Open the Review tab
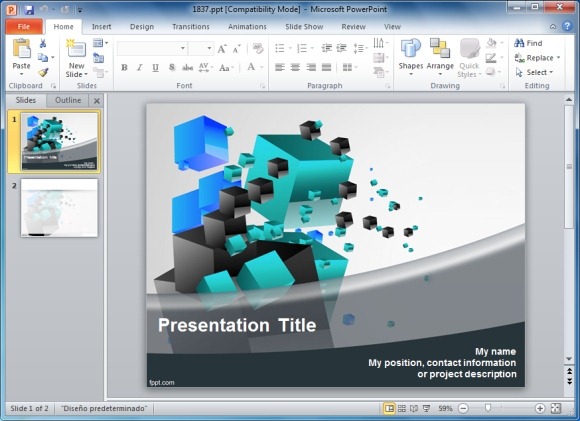This screenshot has height=421, width=580. tap(353, 27)
